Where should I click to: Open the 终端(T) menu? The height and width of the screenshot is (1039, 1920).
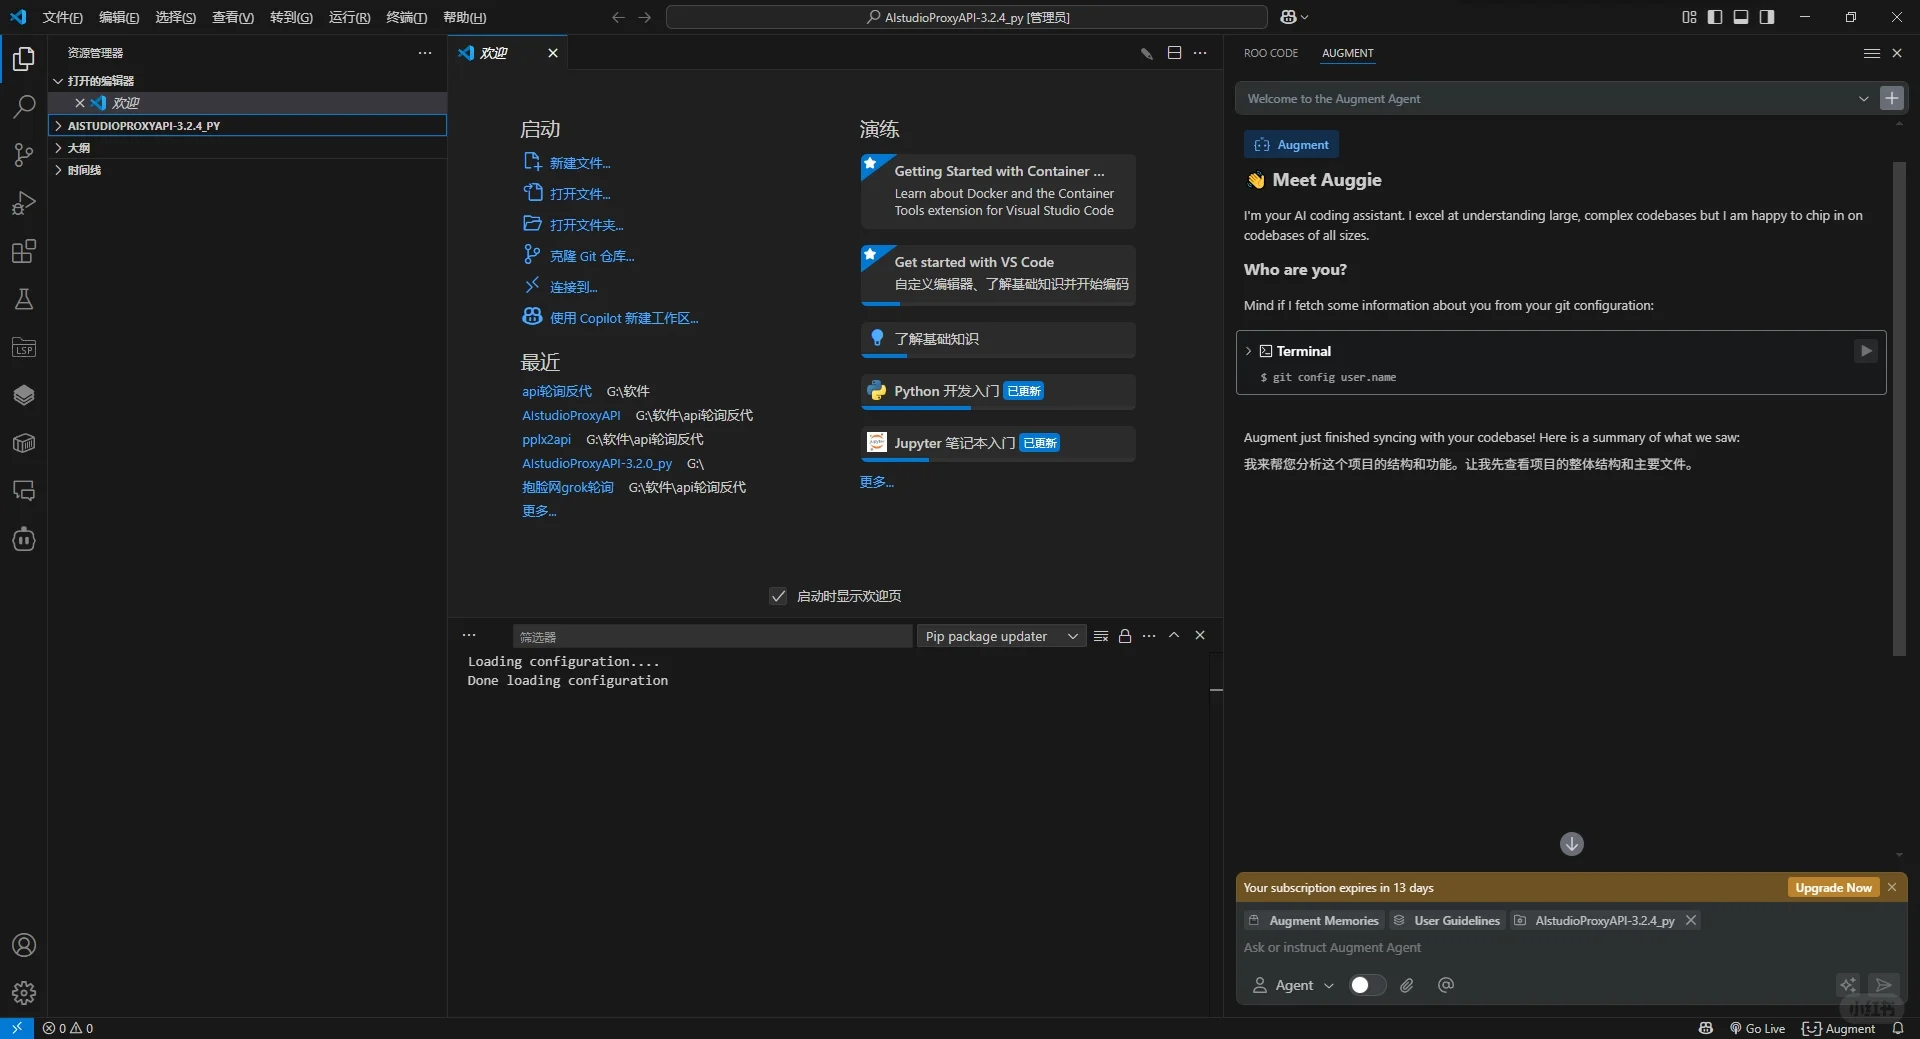(407, 17)
